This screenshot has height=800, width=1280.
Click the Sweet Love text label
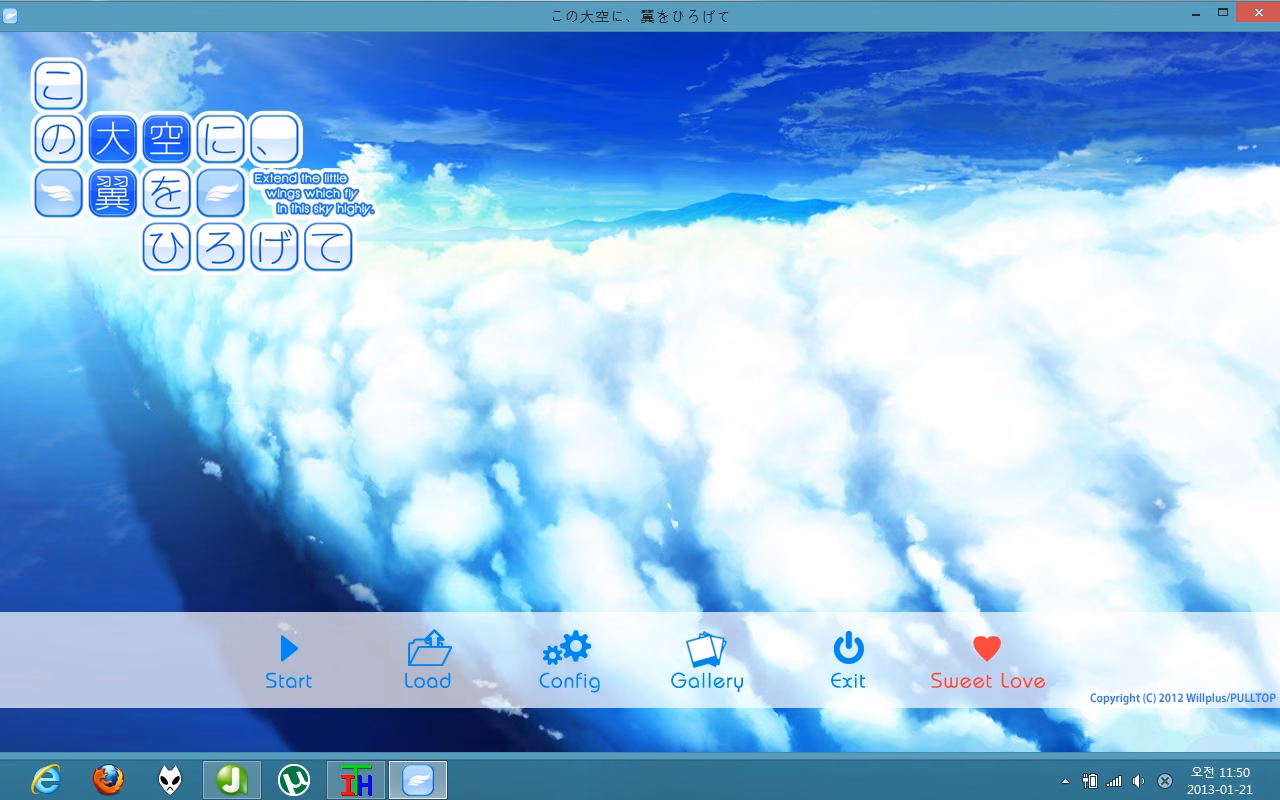(x=988, y=681)
